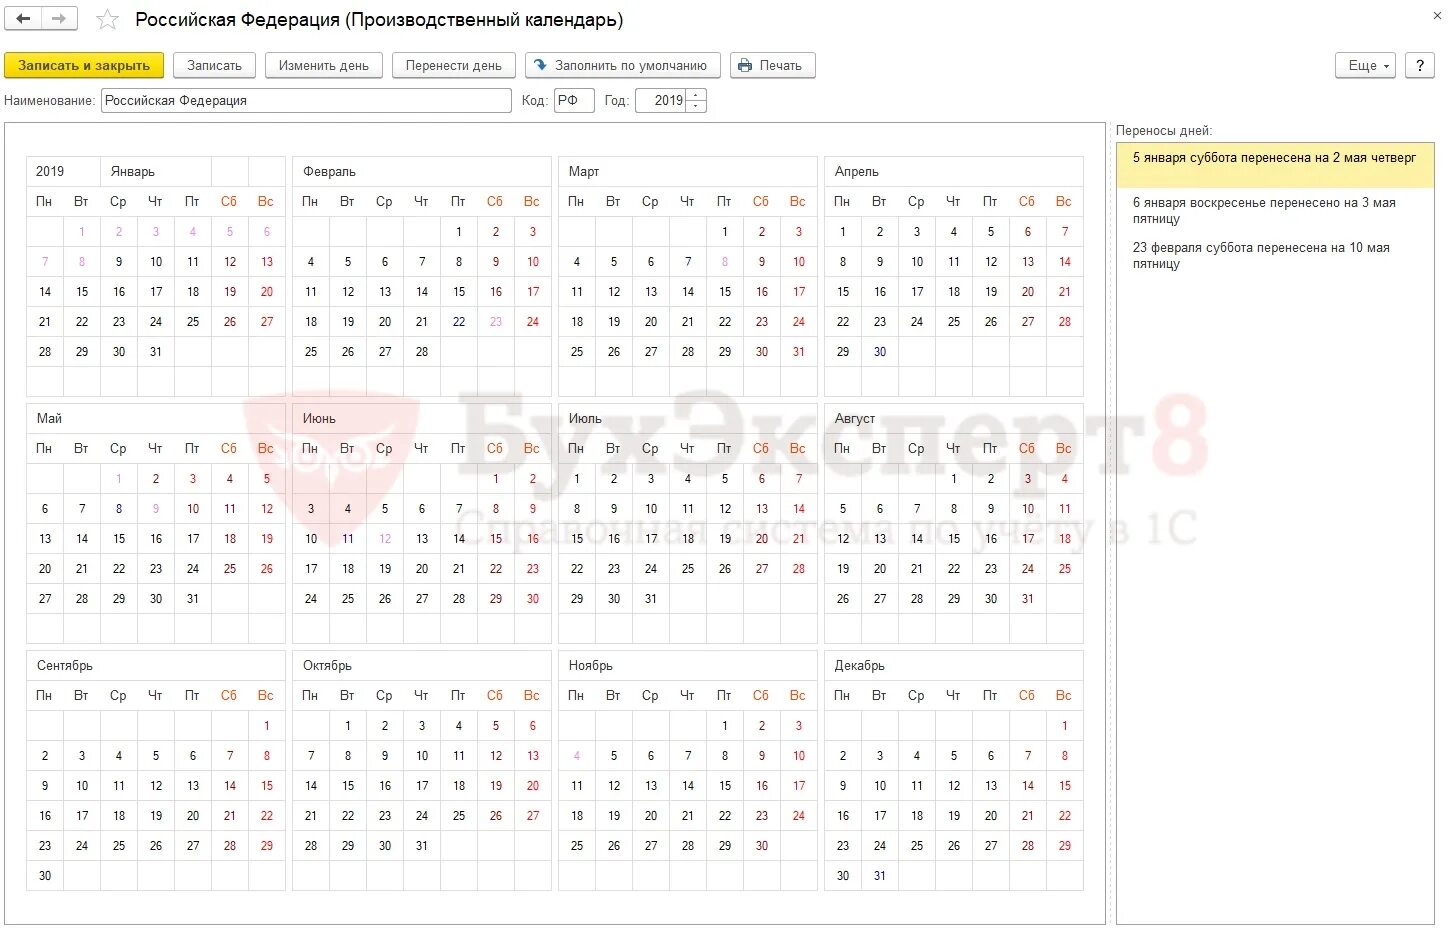
Task: Click the Код input field
Action: point(574,100)
